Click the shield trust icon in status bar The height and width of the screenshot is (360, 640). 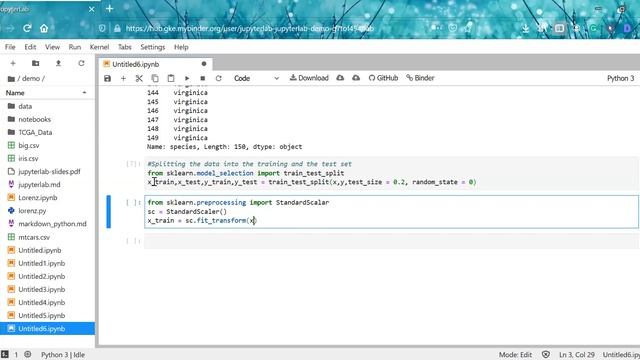click(546, 354)
